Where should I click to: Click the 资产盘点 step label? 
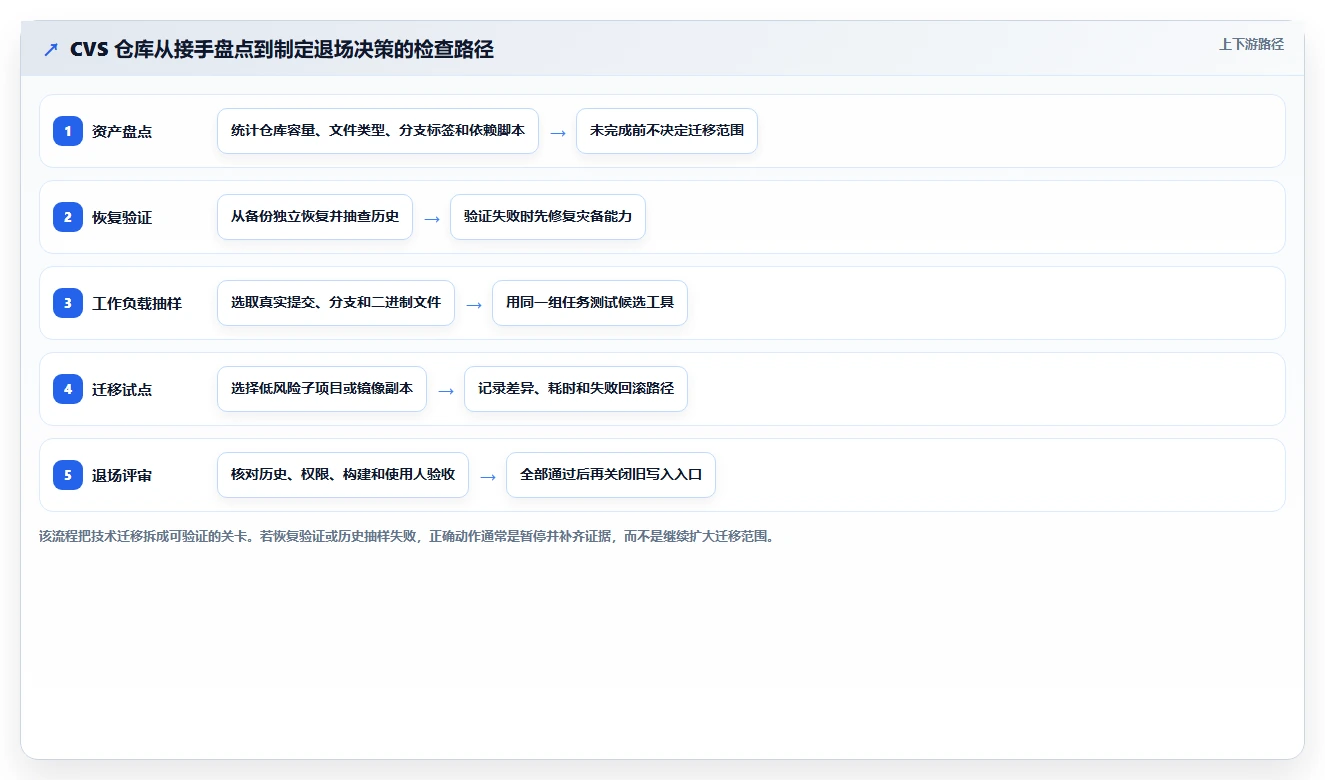(122, 131)
